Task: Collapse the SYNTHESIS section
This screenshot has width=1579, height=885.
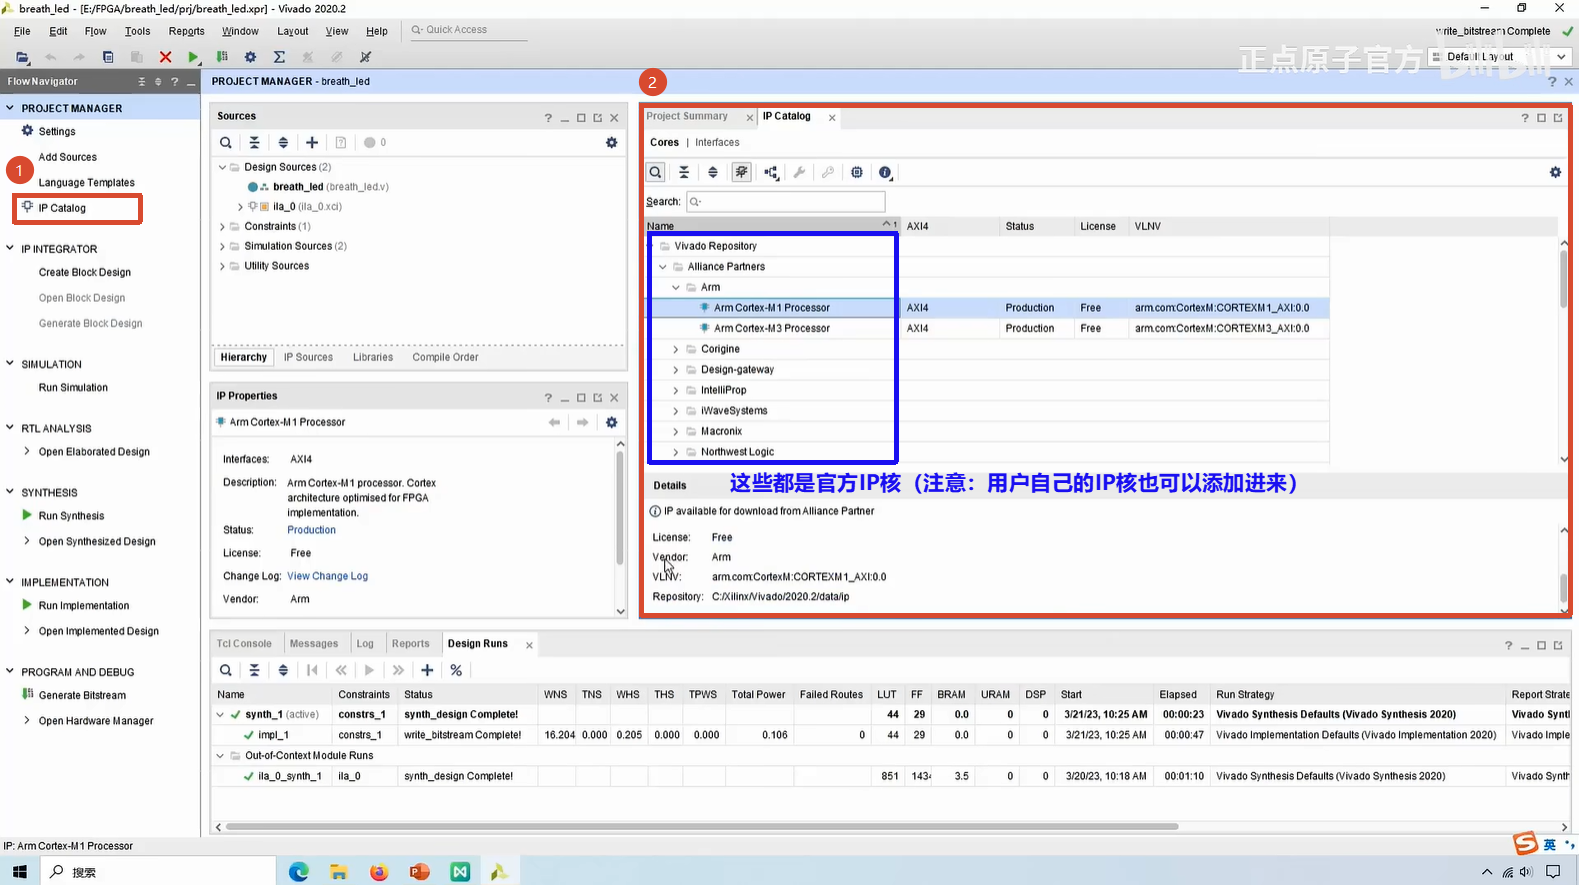Action: click(10, 492)
